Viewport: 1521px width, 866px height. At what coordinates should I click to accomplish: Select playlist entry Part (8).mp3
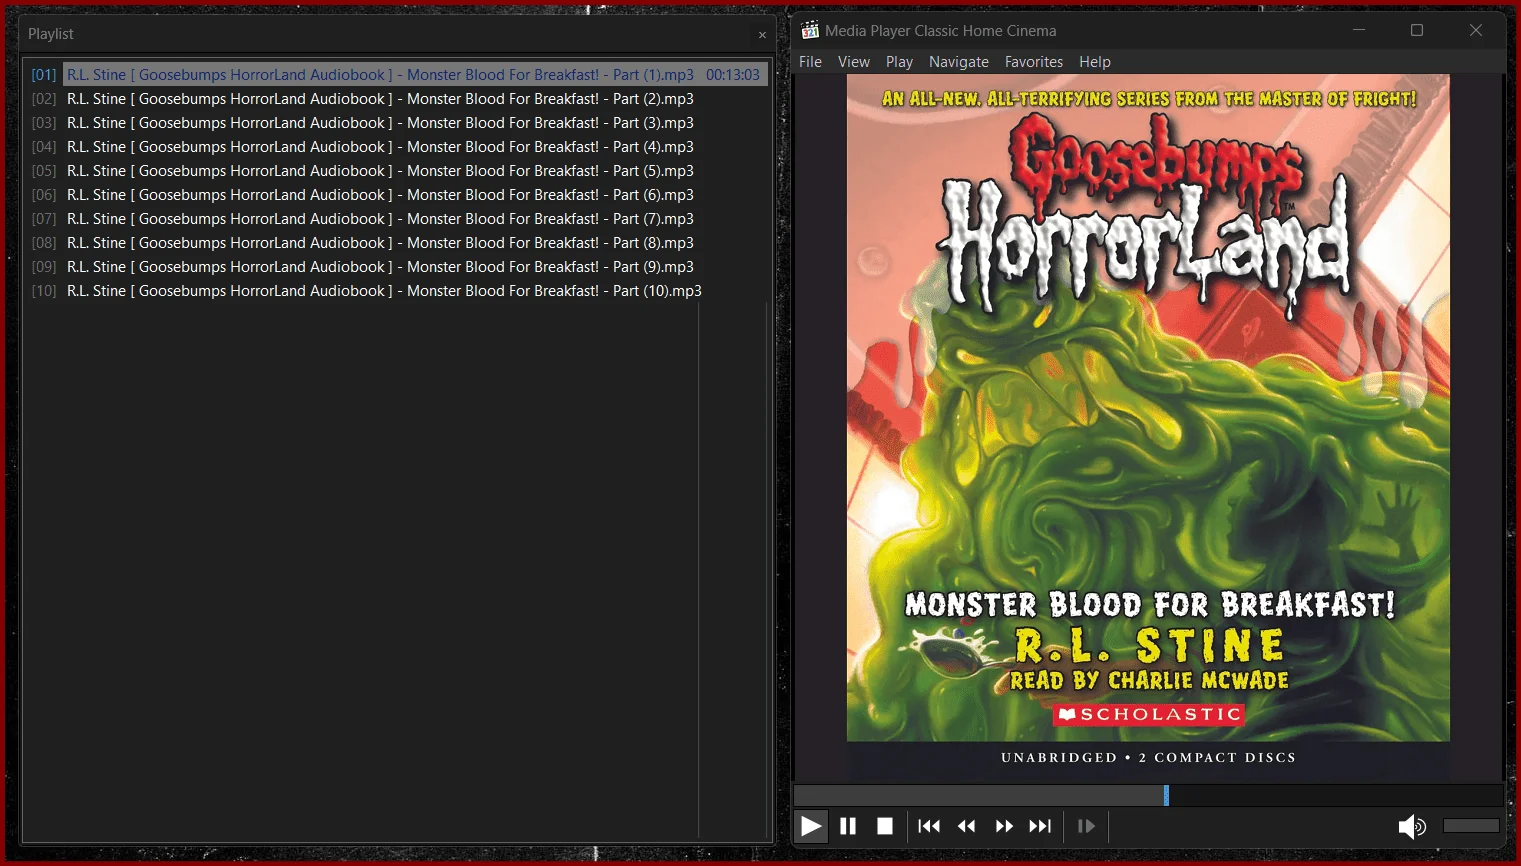pos(397,243)
